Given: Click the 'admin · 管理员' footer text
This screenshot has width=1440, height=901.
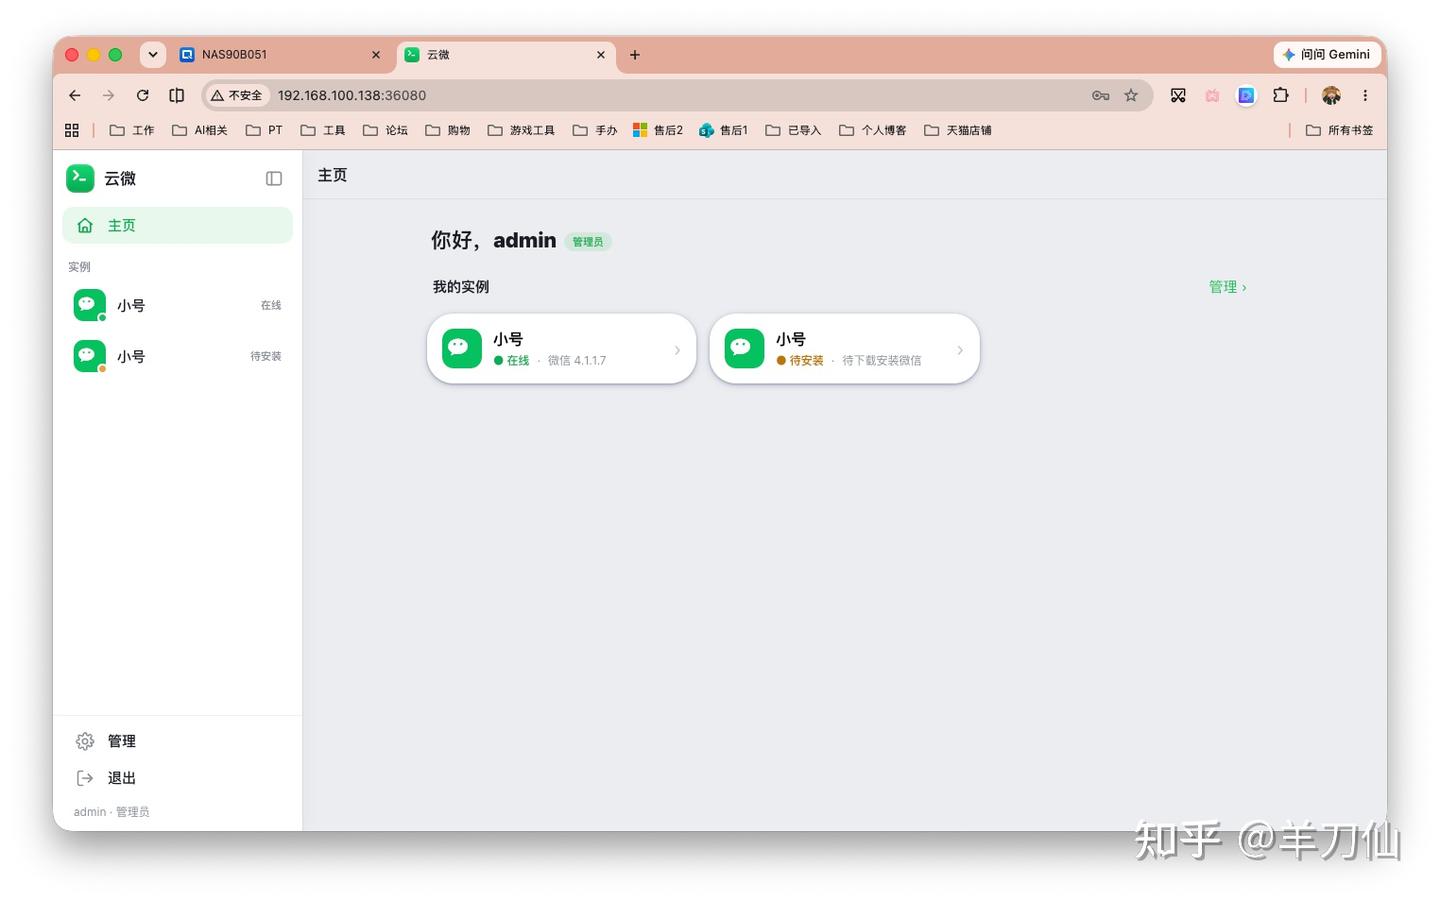Looking at the screenshot, I should [x=111, y=812].
